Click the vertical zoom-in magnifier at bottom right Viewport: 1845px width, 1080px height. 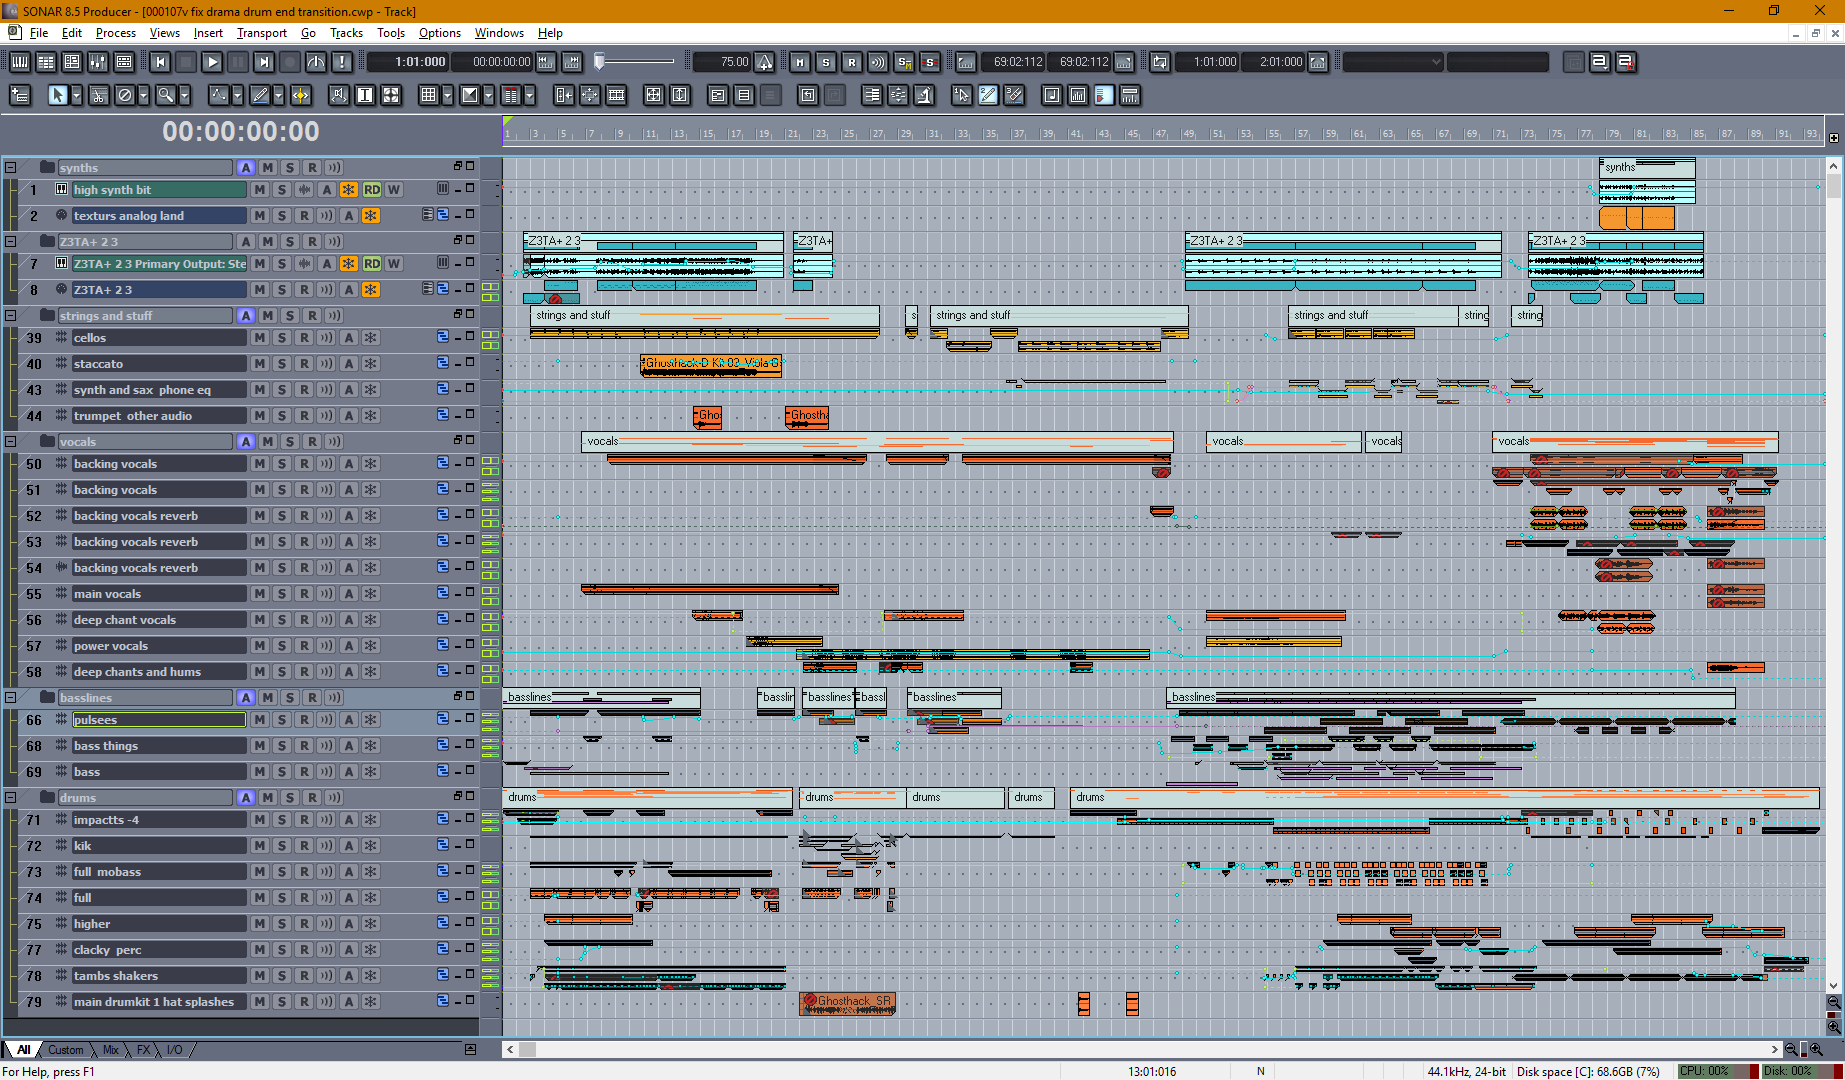pos(1834,1027)
